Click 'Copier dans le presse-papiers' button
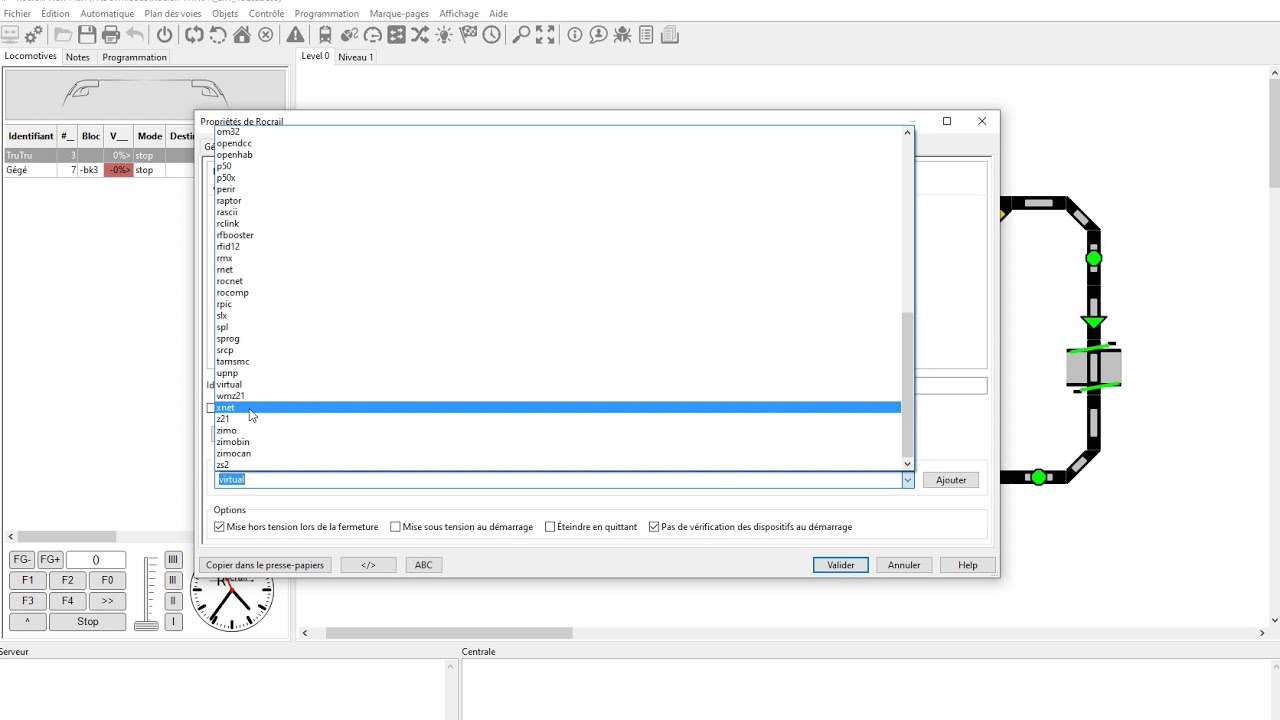The image size is (1280, 720). (x=265, y=565)
